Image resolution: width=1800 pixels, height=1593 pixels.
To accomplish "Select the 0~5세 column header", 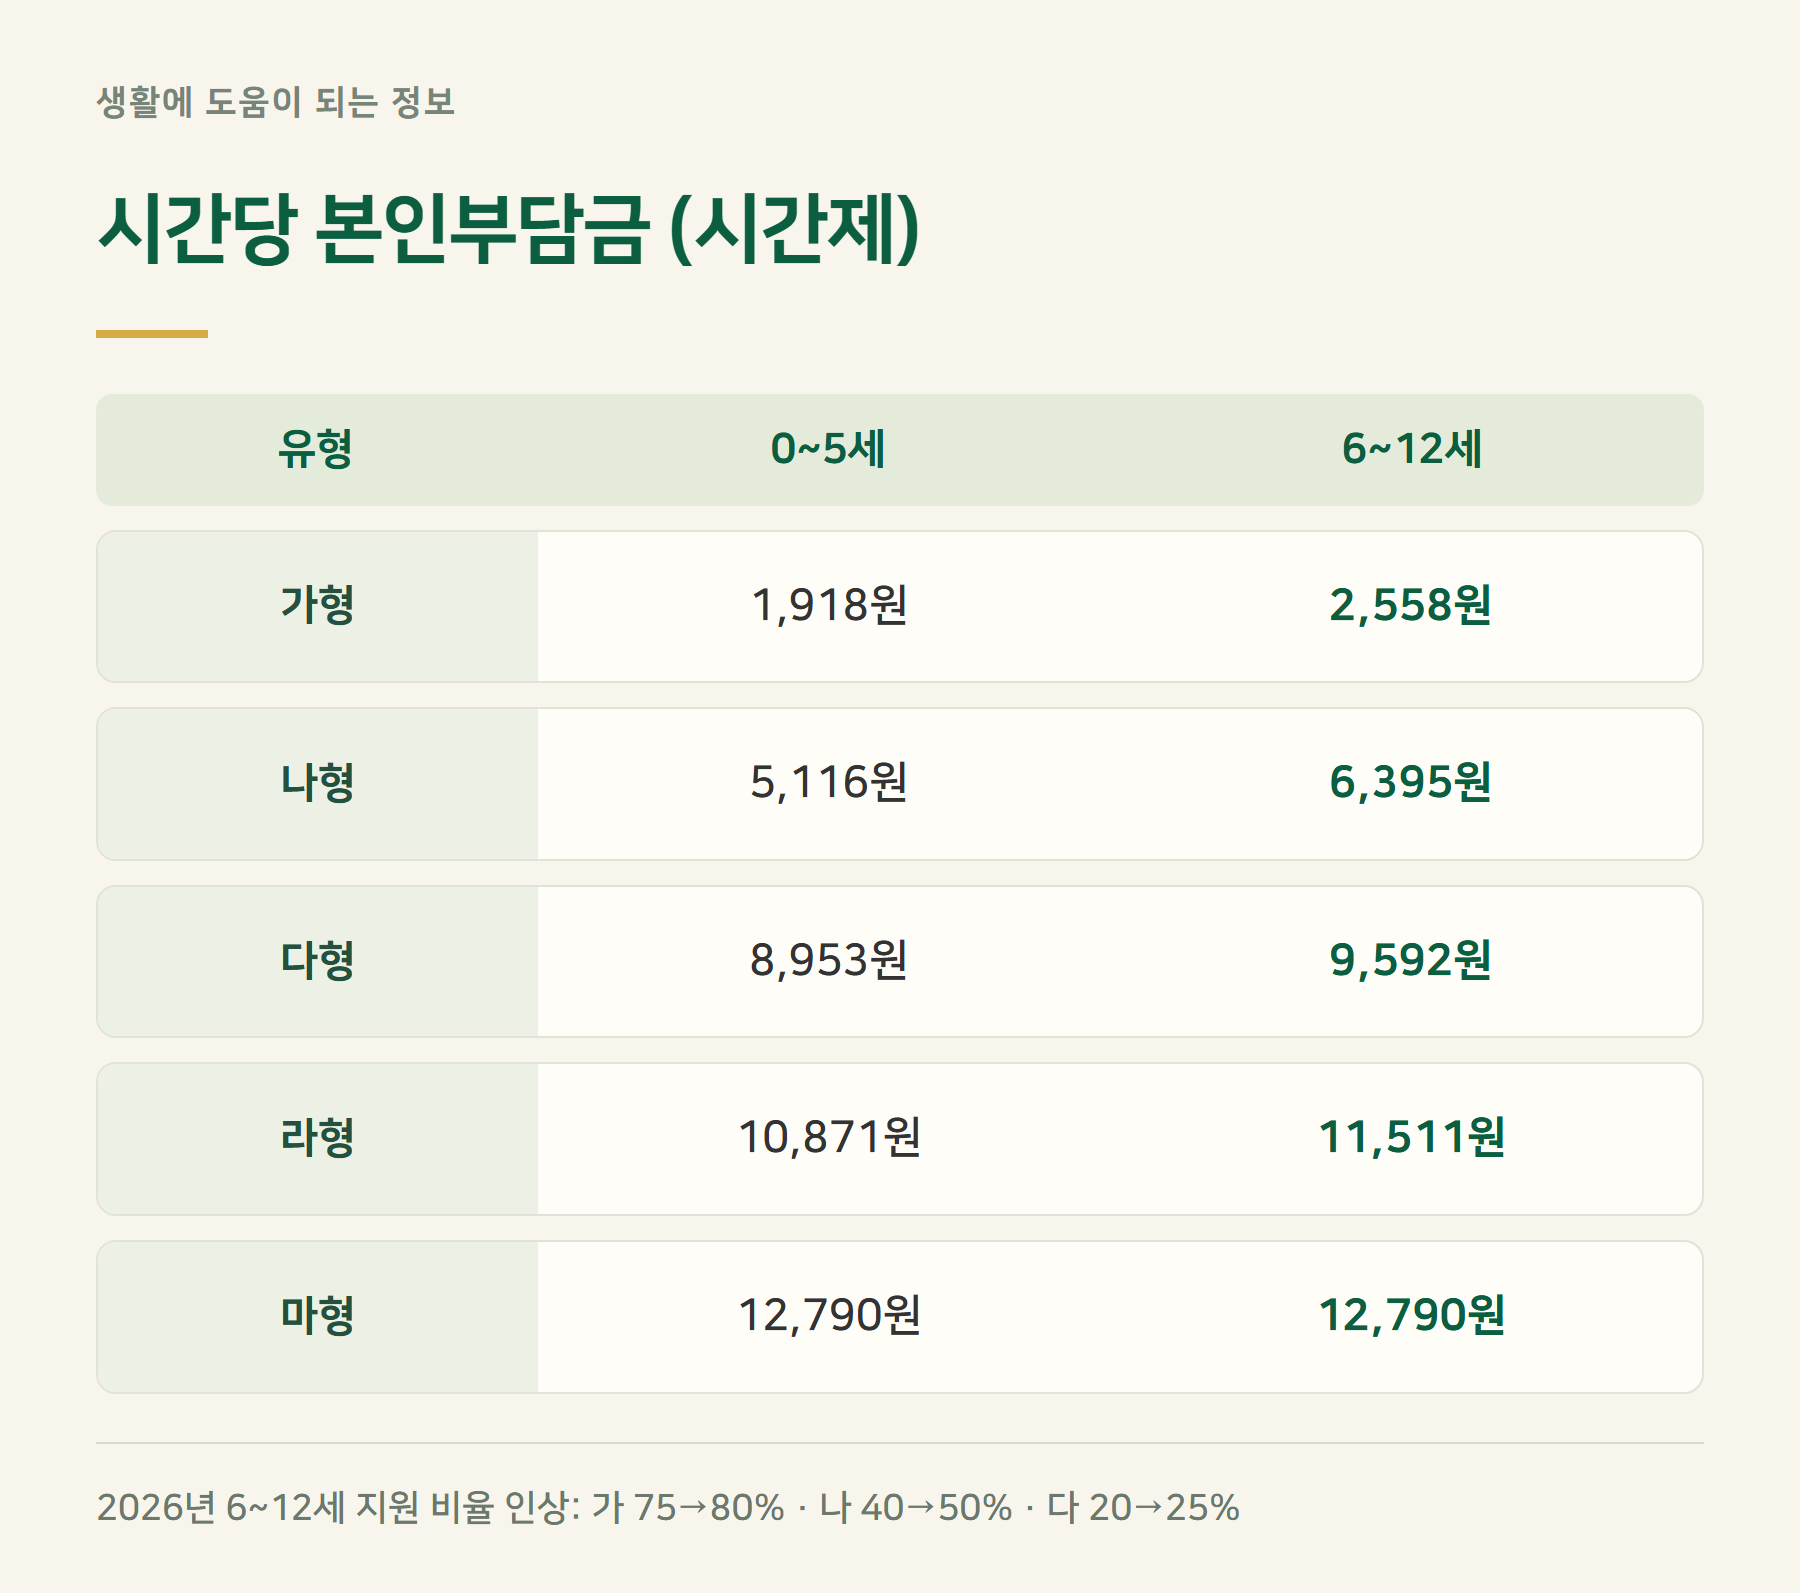I will click(828, 449).
